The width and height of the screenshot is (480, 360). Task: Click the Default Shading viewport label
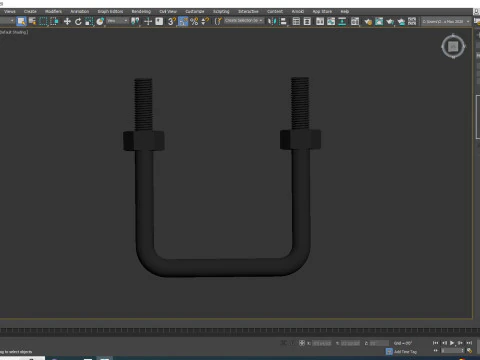tap(14, 32)
